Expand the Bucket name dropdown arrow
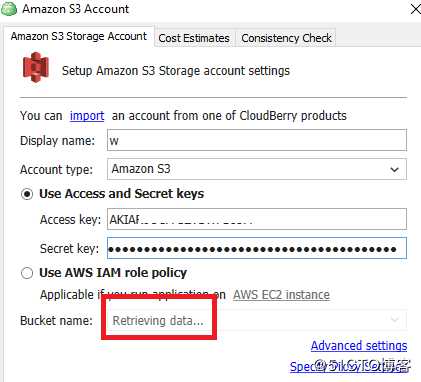Image resolution: width=421 pixels, height=382 pixels. tap(395, 320)
